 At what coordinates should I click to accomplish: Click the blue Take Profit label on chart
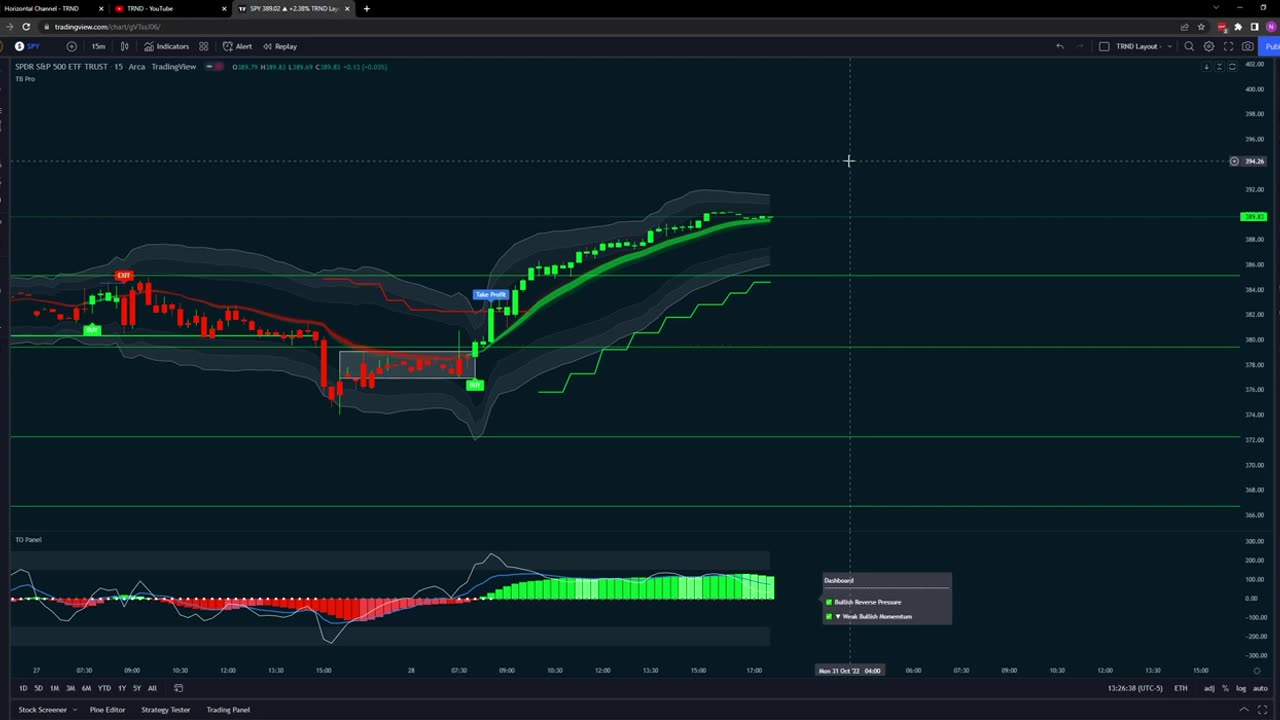491,295
